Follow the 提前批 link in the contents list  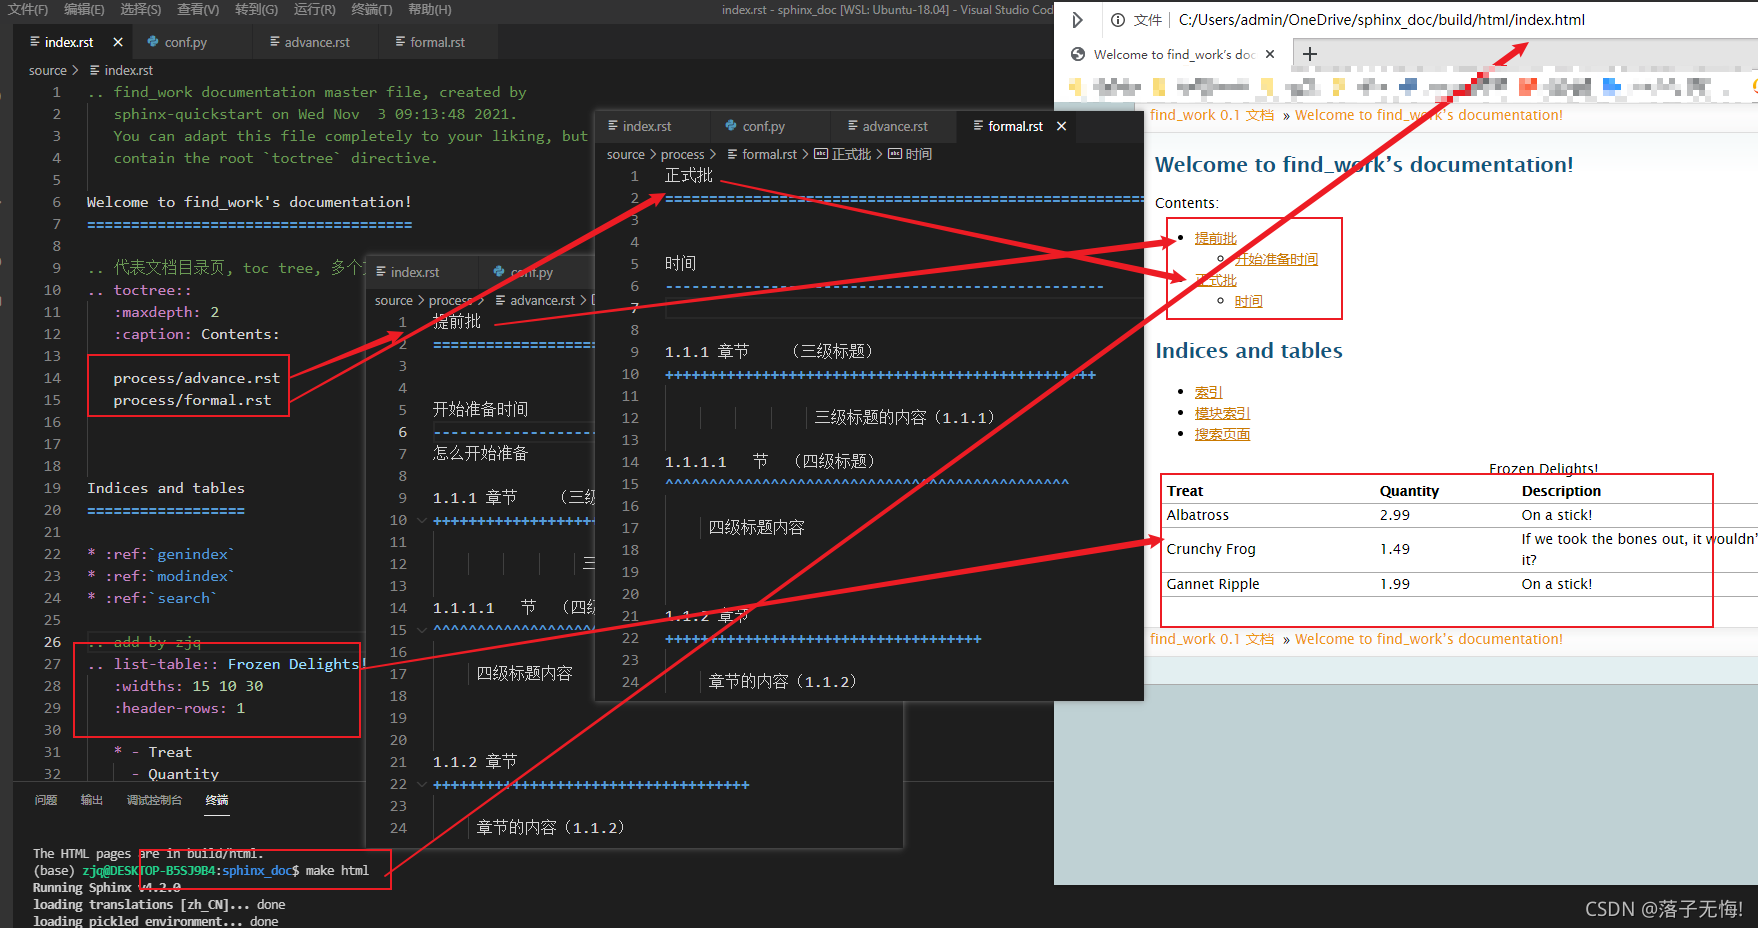(x=1215, y=238)
